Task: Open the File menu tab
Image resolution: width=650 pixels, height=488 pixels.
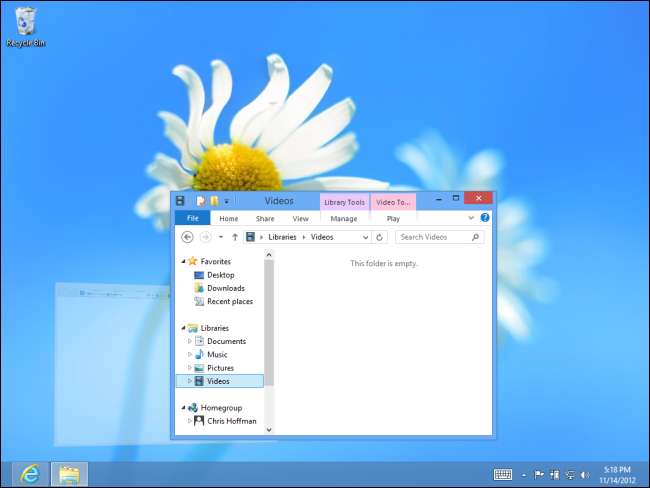Action: pos(192,218)
